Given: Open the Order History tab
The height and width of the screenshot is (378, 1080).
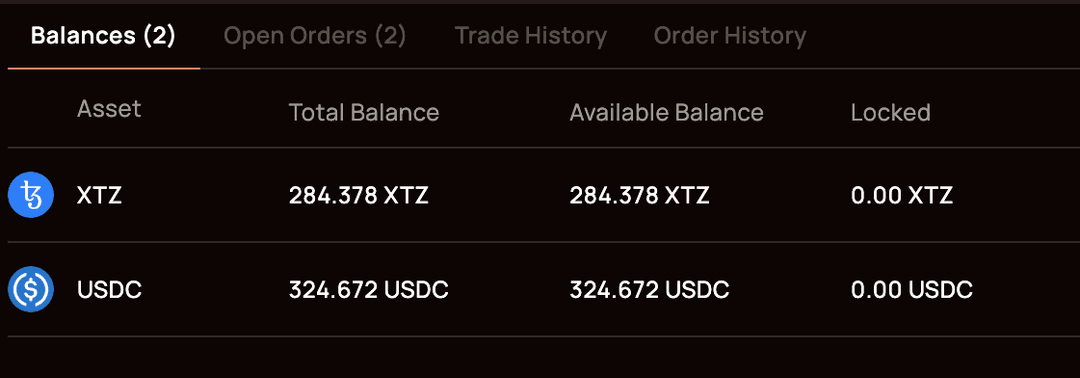Looking at the screenshot, I should 729,35.
